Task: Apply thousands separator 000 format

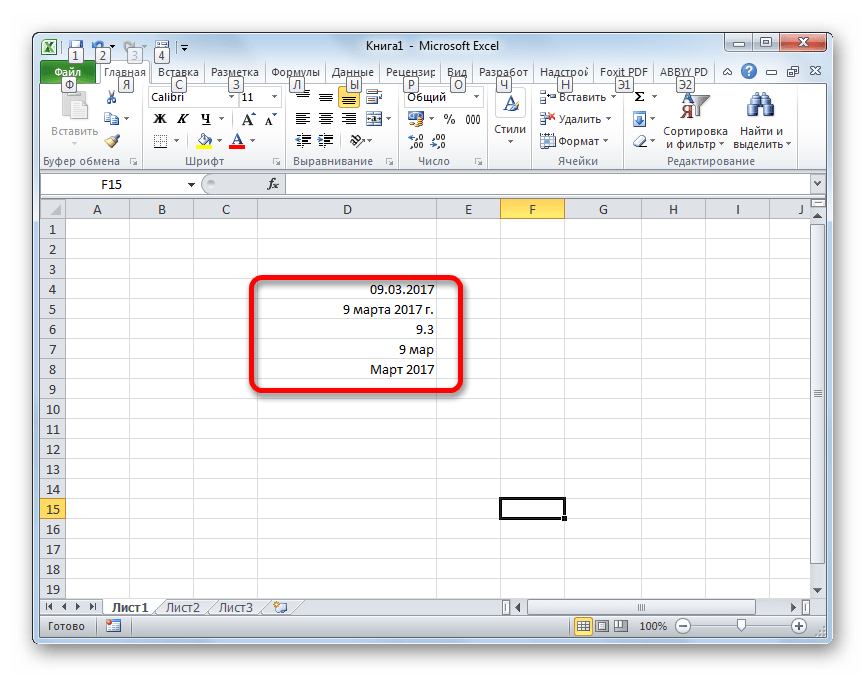Action: click(x=473, y=119)
